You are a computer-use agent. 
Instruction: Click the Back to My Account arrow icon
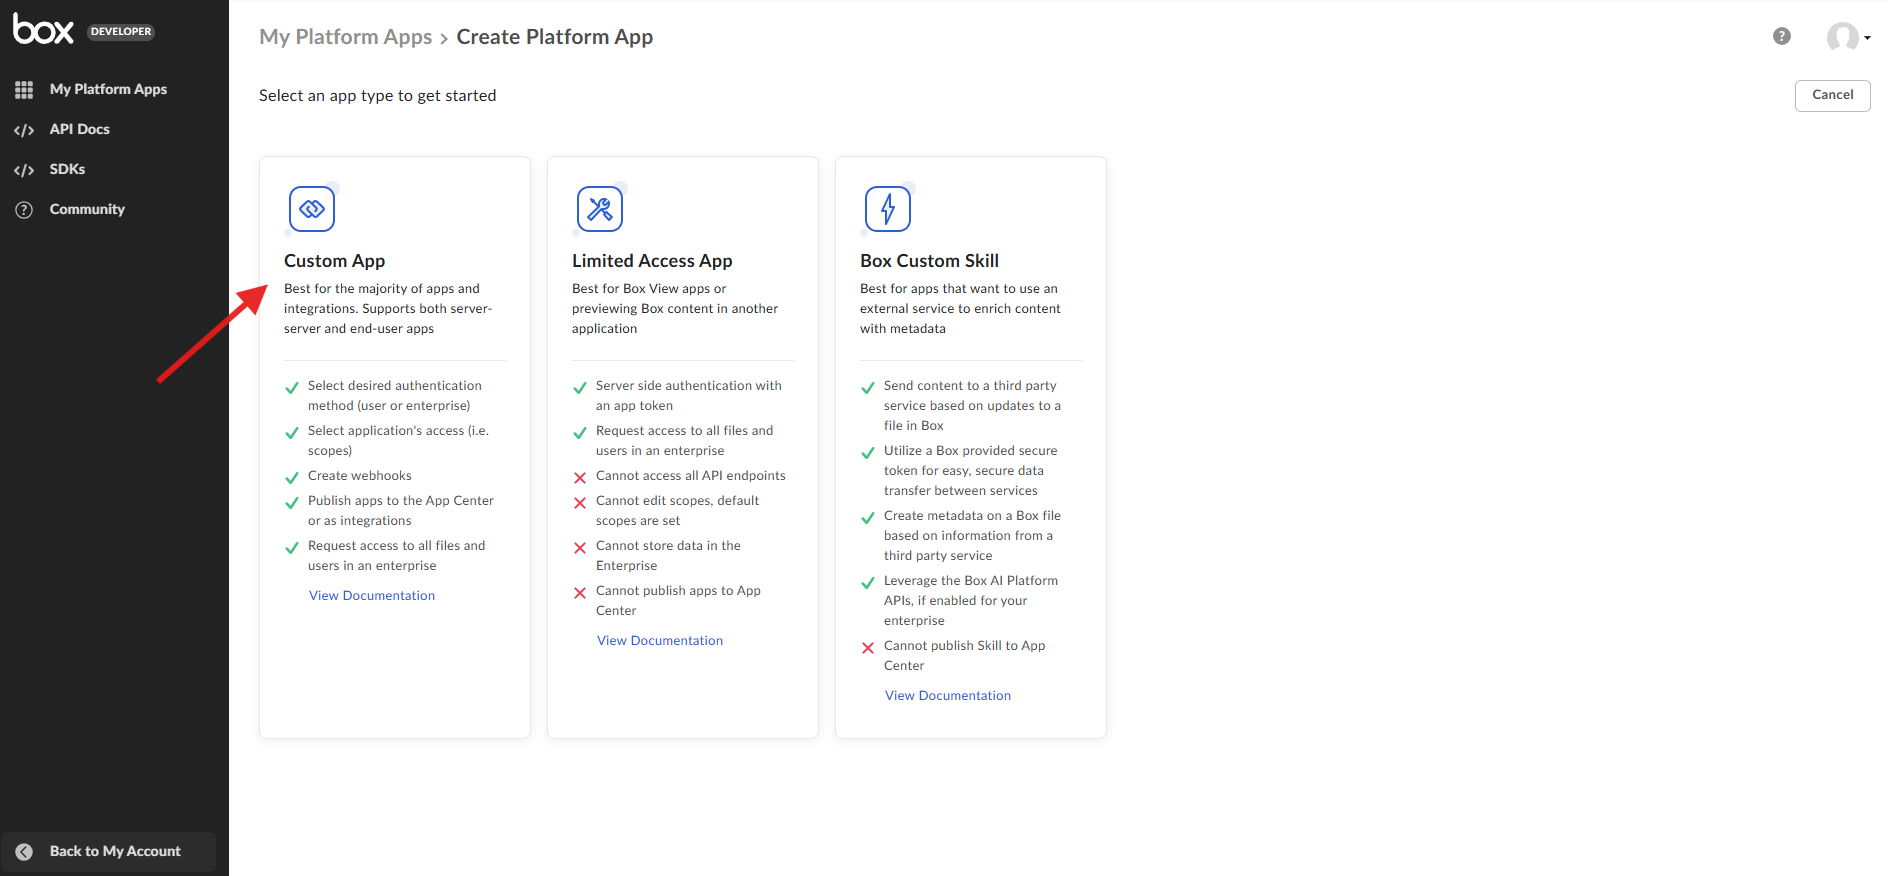(24, 852)
